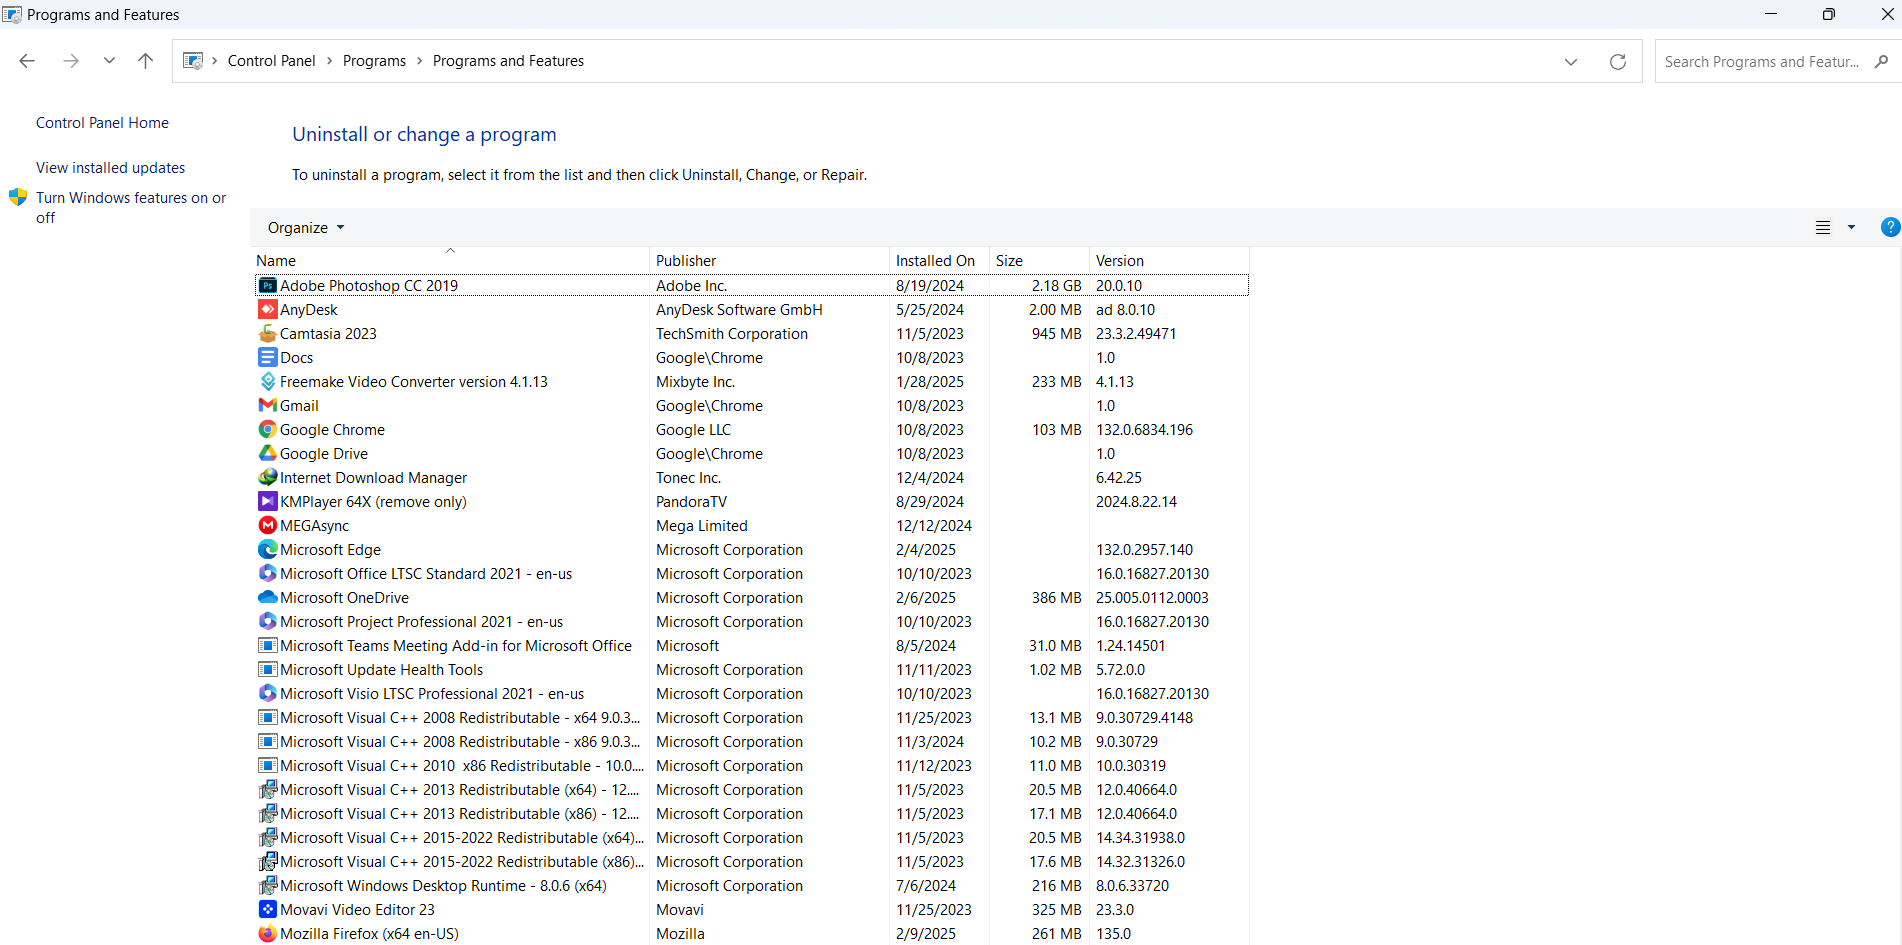Select Microsoft Visual C++ 2015-2022 Redistributable (x64)
The height and width of the screenshot is (945, 1902).
click(752, 838)
